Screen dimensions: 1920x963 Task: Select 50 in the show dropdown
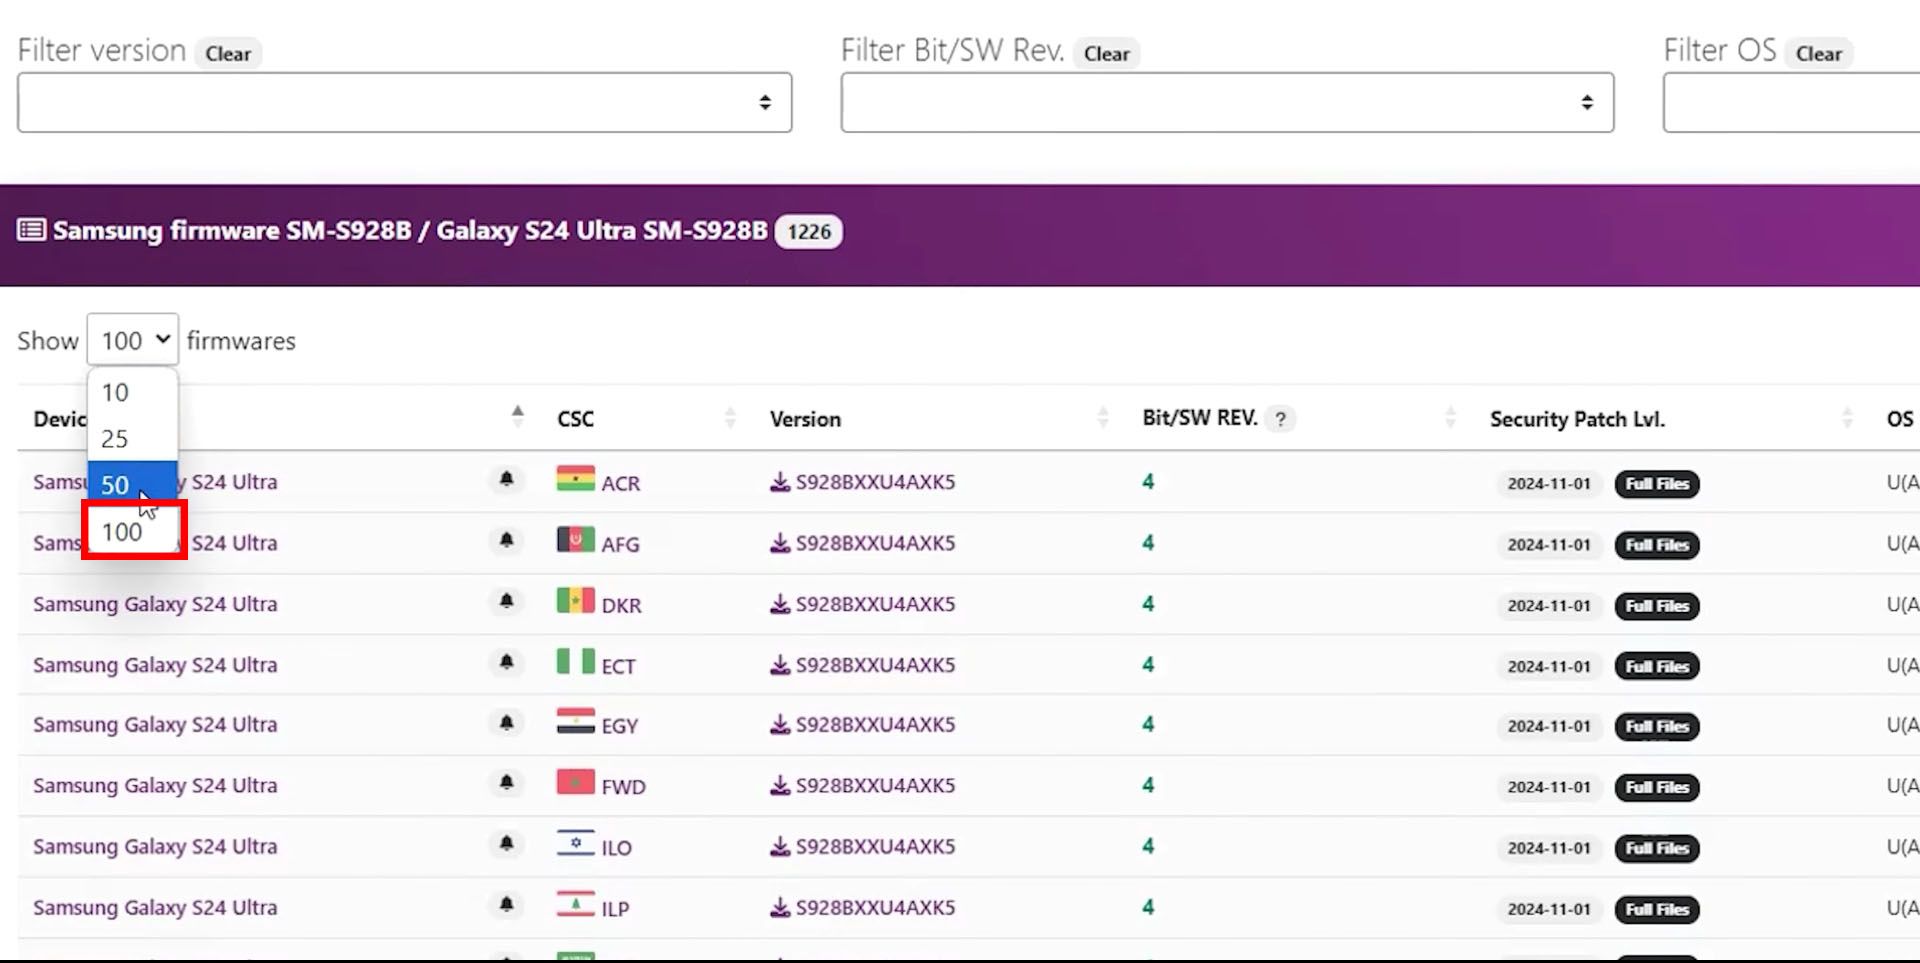133,485
